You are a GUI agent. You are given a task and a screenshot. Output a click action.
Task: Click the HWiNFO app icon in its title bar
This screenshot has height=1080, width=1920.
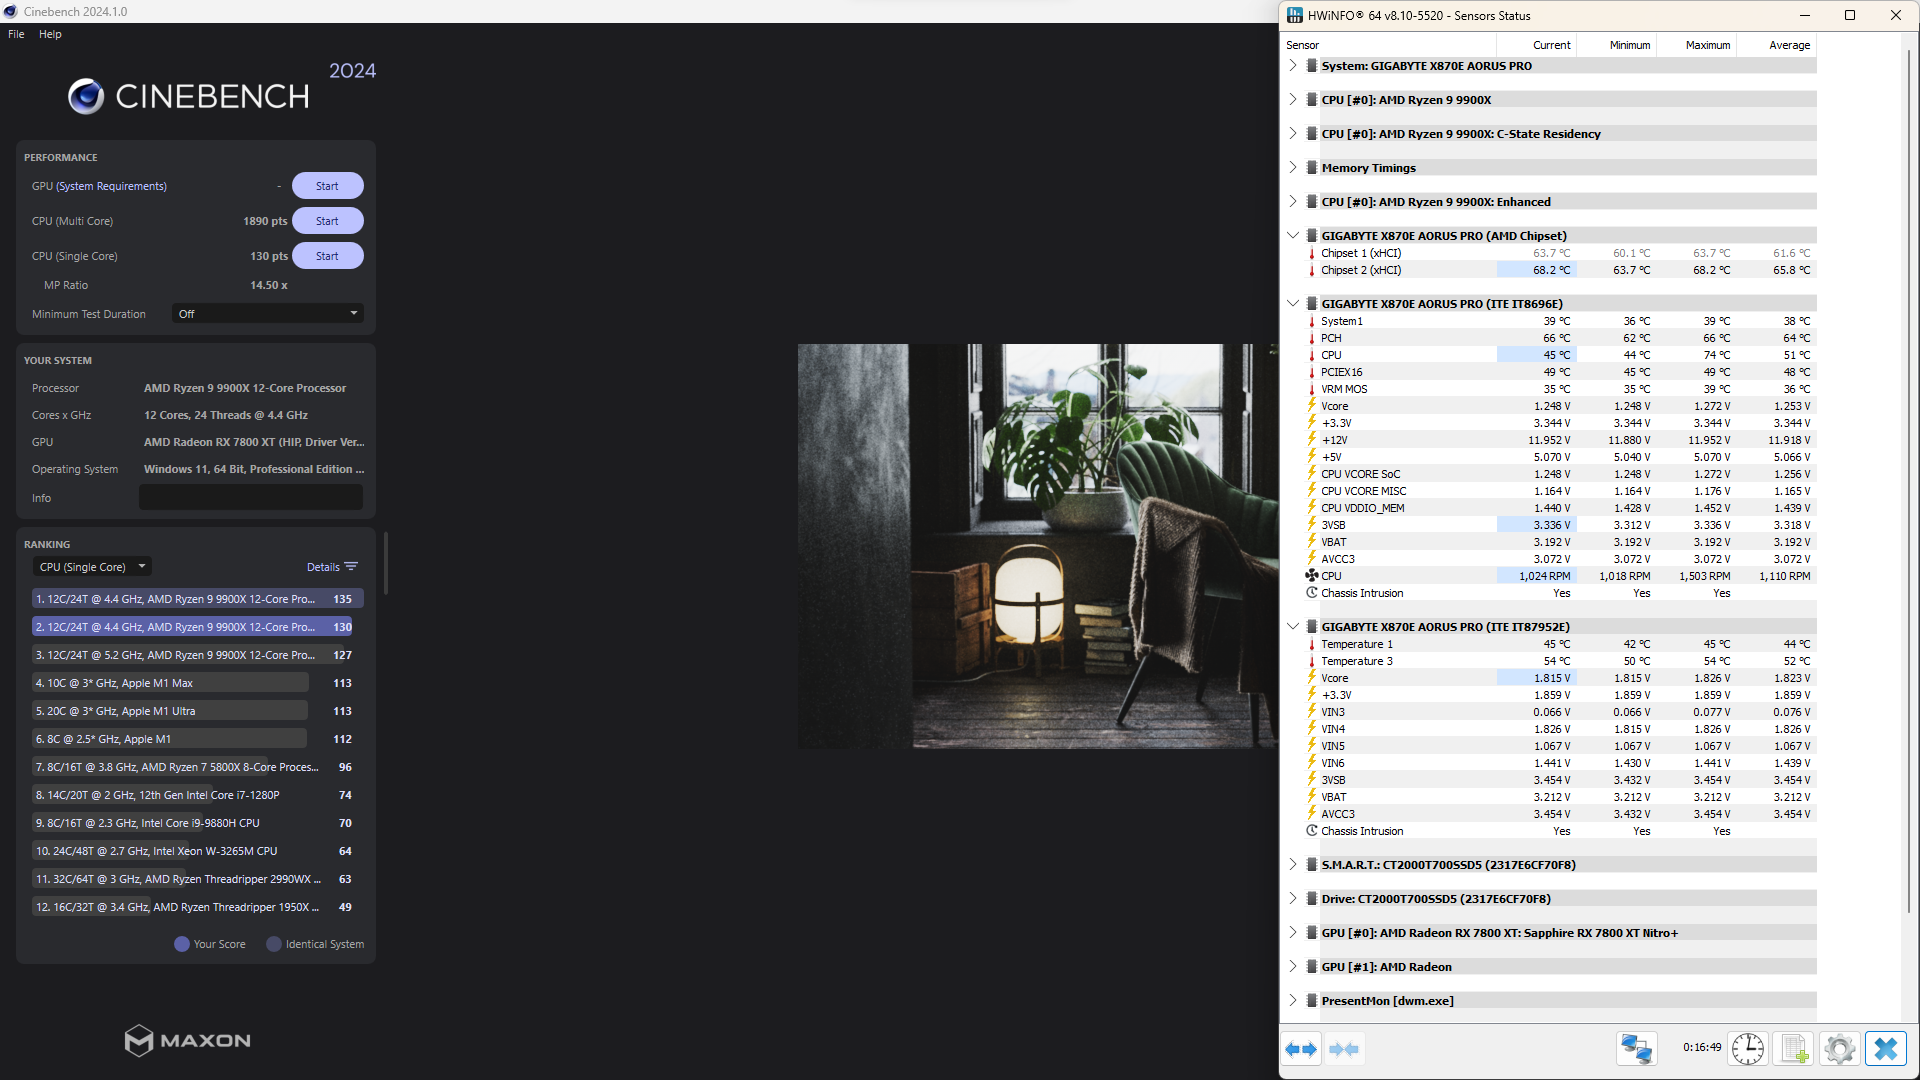tap(1295, 16)
